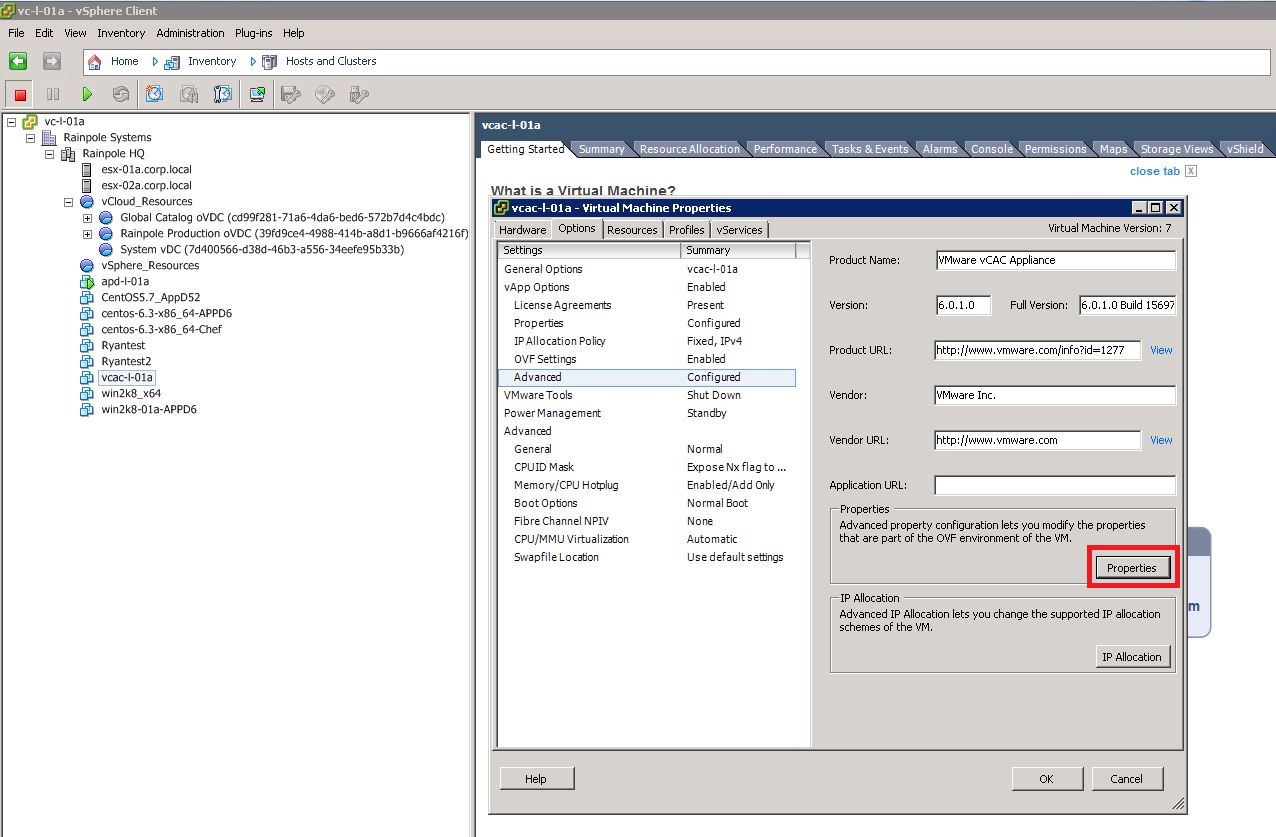Click the Reset virtual machine toolbar icon
The height and width of the screenshot is (837, 1276).
[x=121, y=94]
